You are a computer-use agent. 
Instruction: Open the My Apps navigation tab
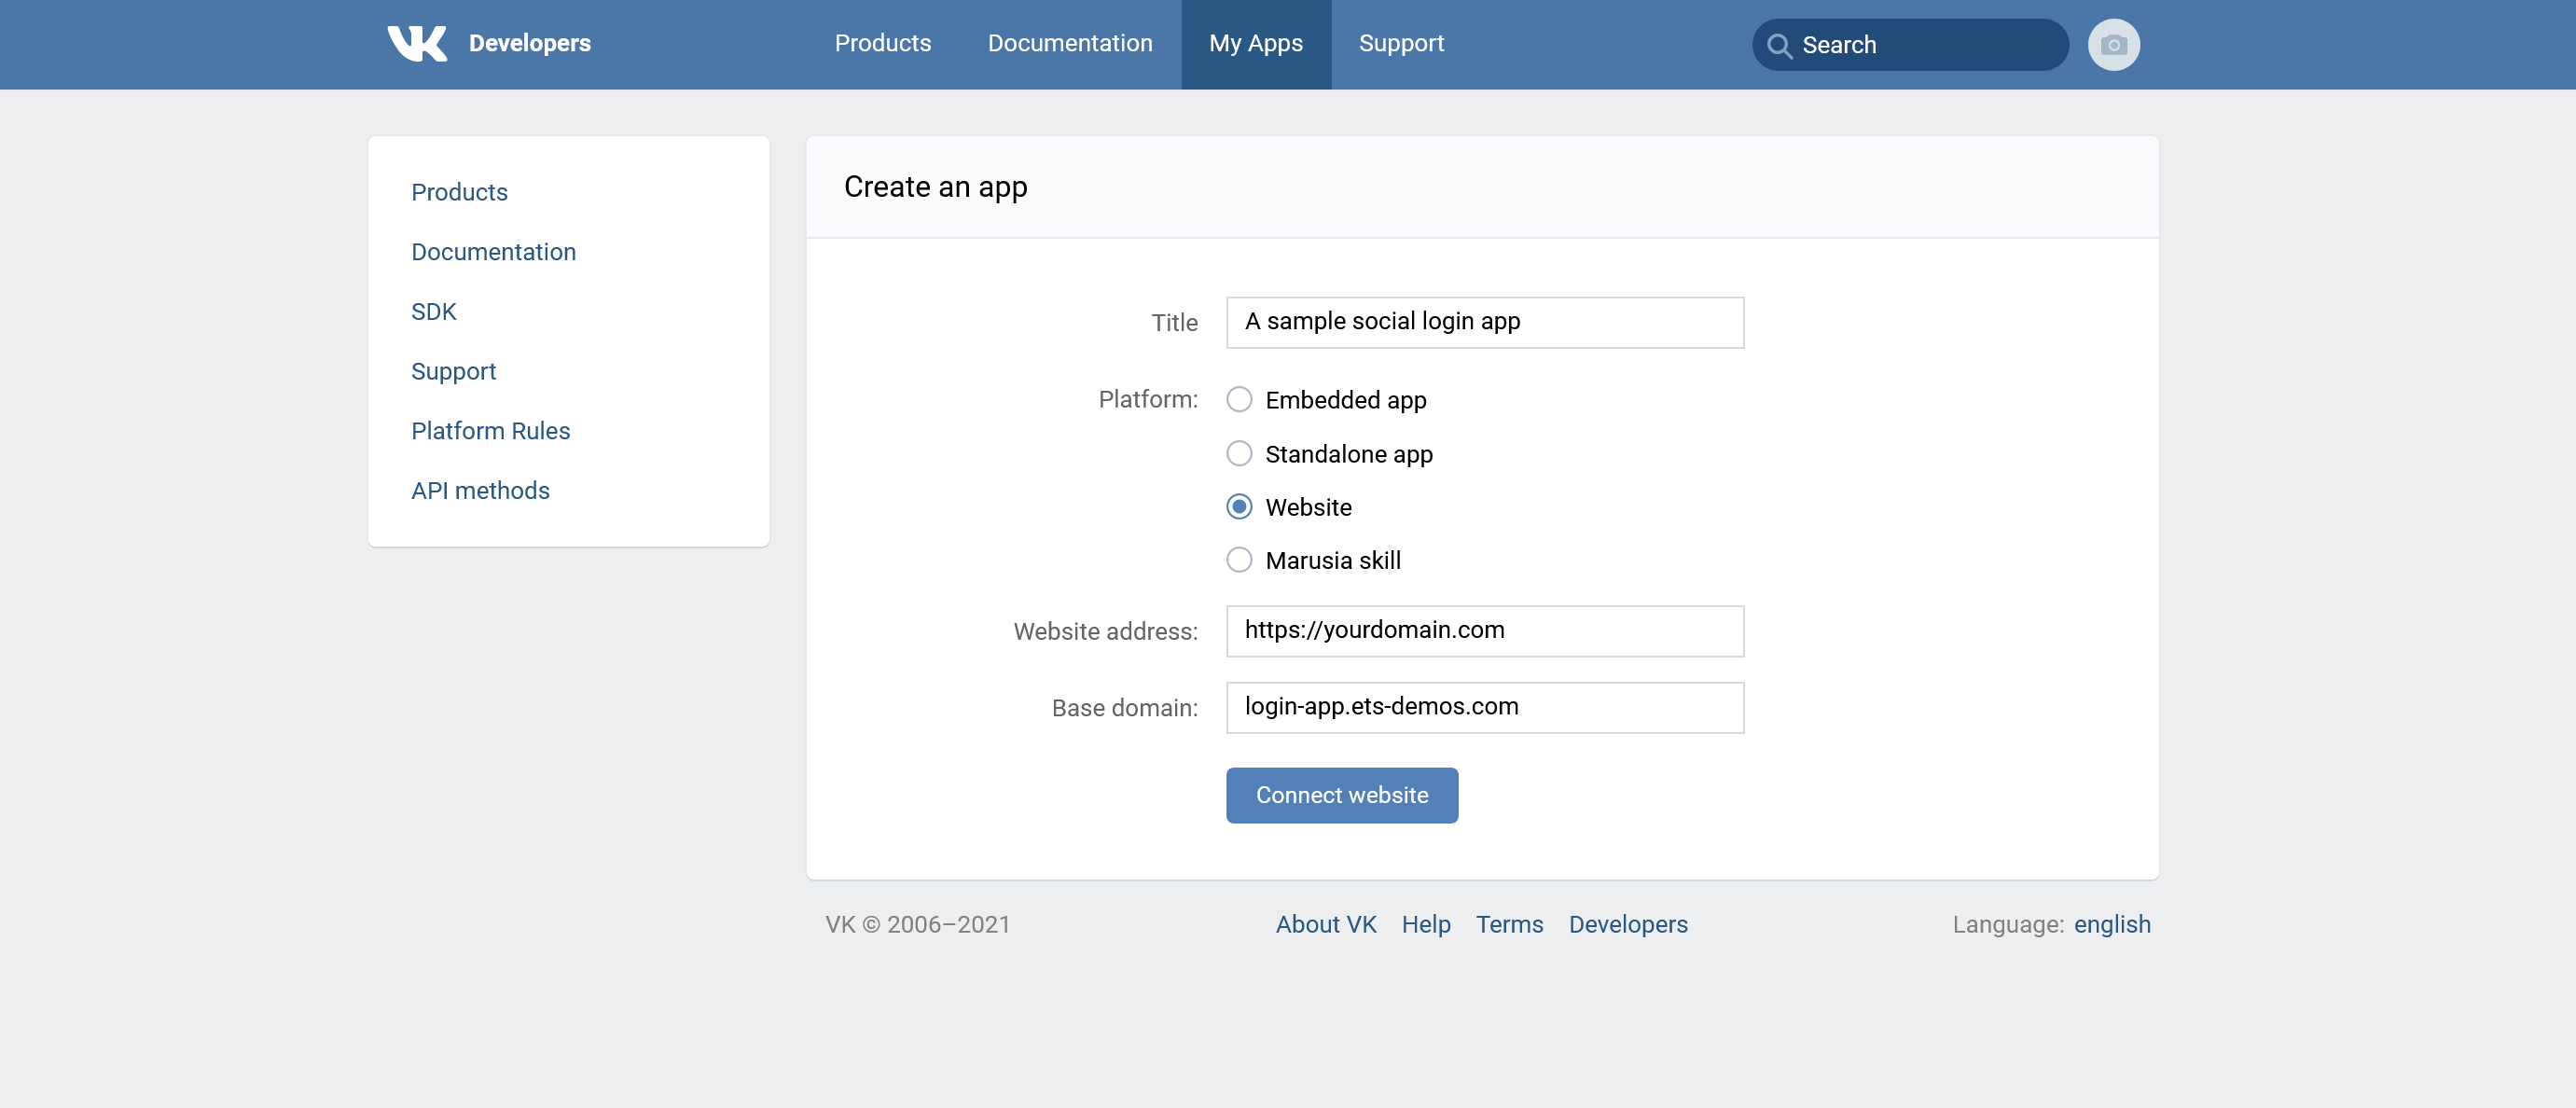(x=1255, y=43)
